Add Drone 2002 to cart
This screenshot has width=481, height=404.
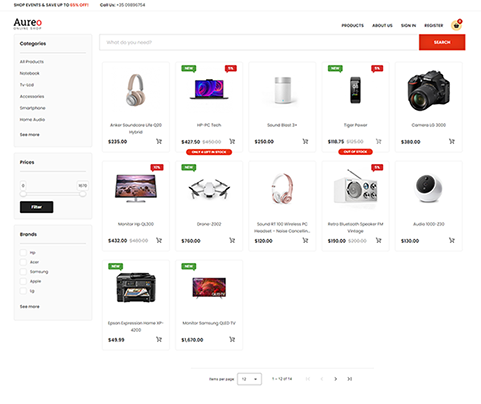[232, 240]
